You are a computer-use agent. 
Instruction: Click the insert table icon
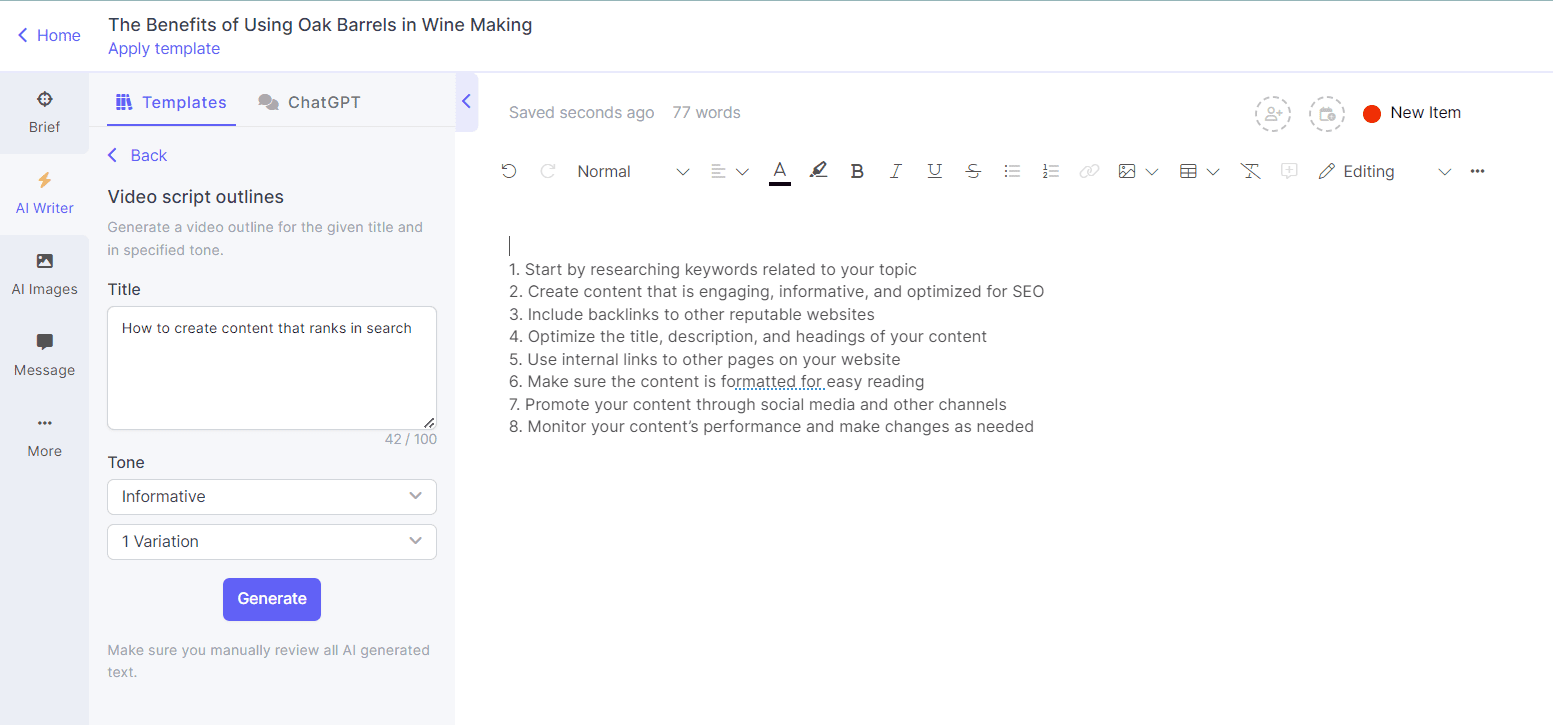click(1188, 171)
